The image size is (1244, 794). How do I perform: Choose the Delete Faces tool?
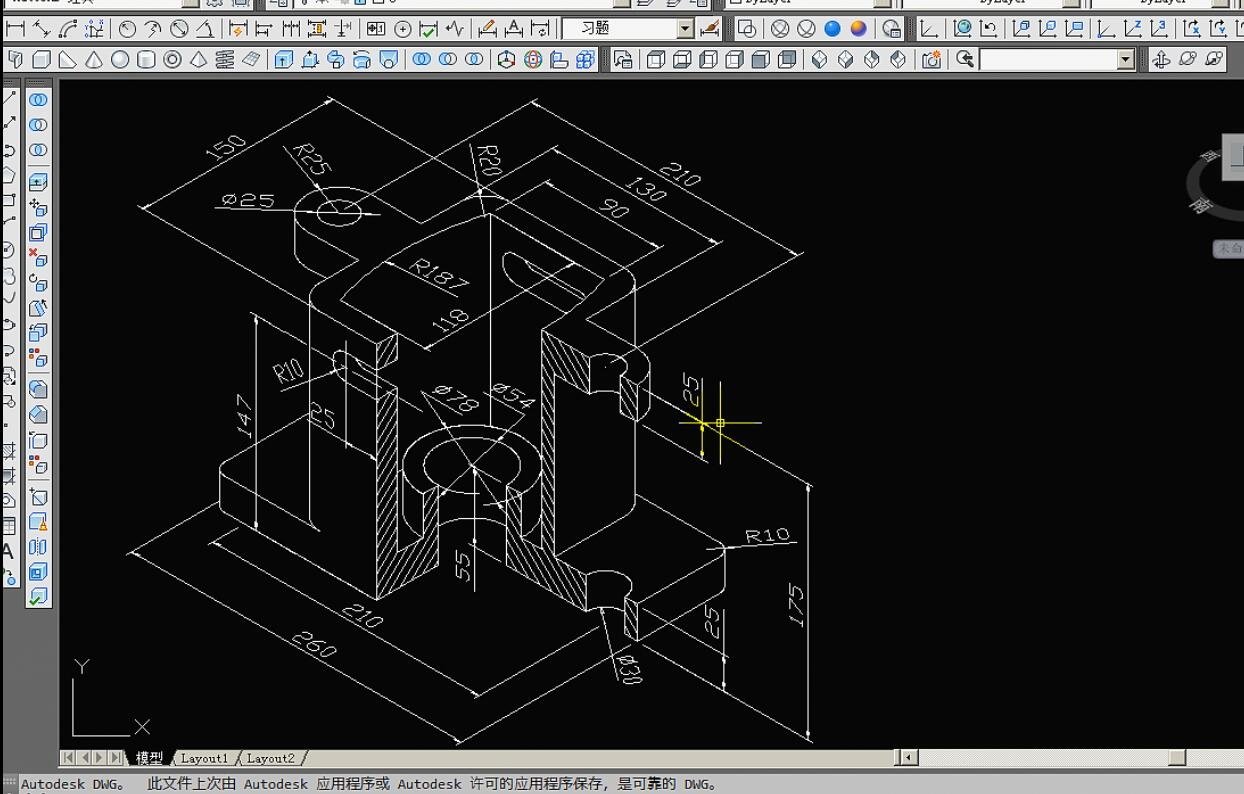(38, 258)
